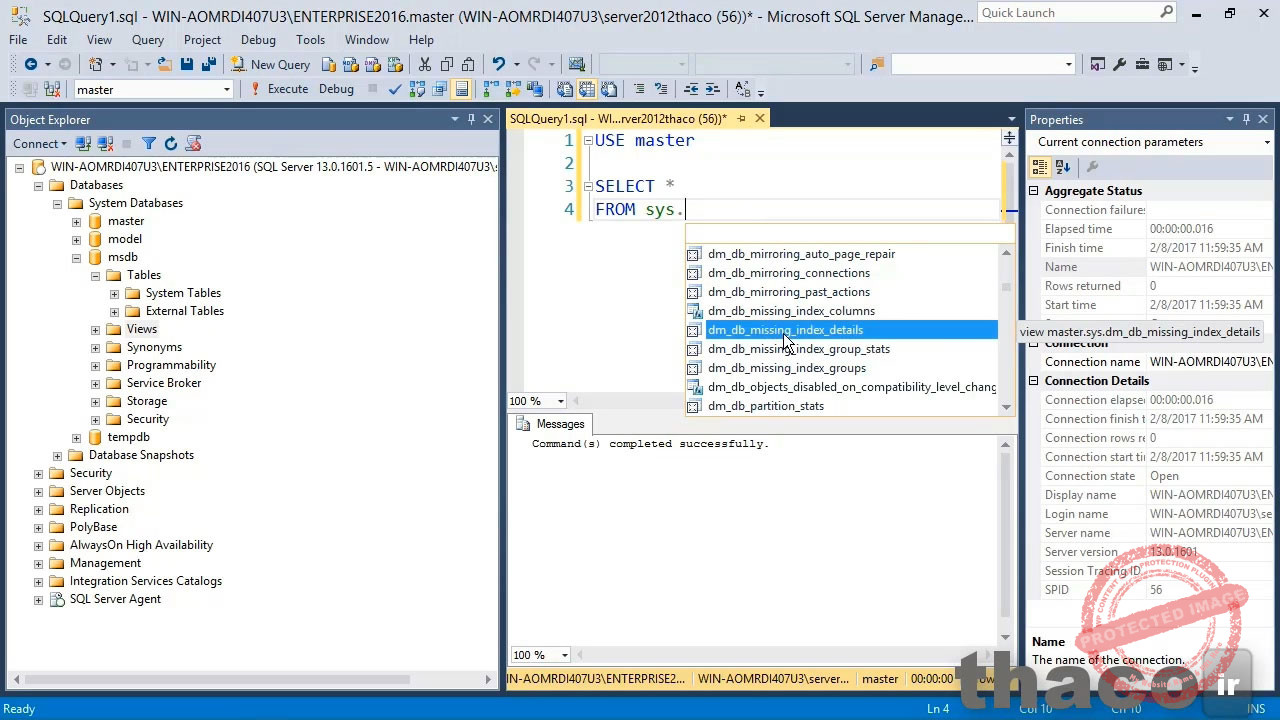Click the Comment Out Selected Lines icon
Image resolution: width=1280 pixels, height=720 pixels.
click(x=640, y=89)
